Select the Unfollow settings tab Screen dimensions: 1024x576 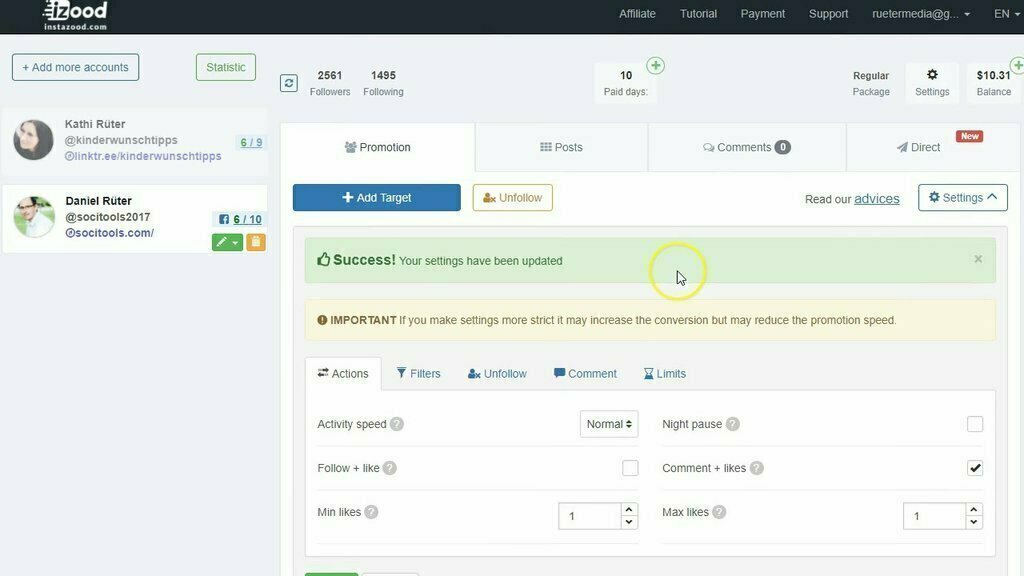pos(497,374)
